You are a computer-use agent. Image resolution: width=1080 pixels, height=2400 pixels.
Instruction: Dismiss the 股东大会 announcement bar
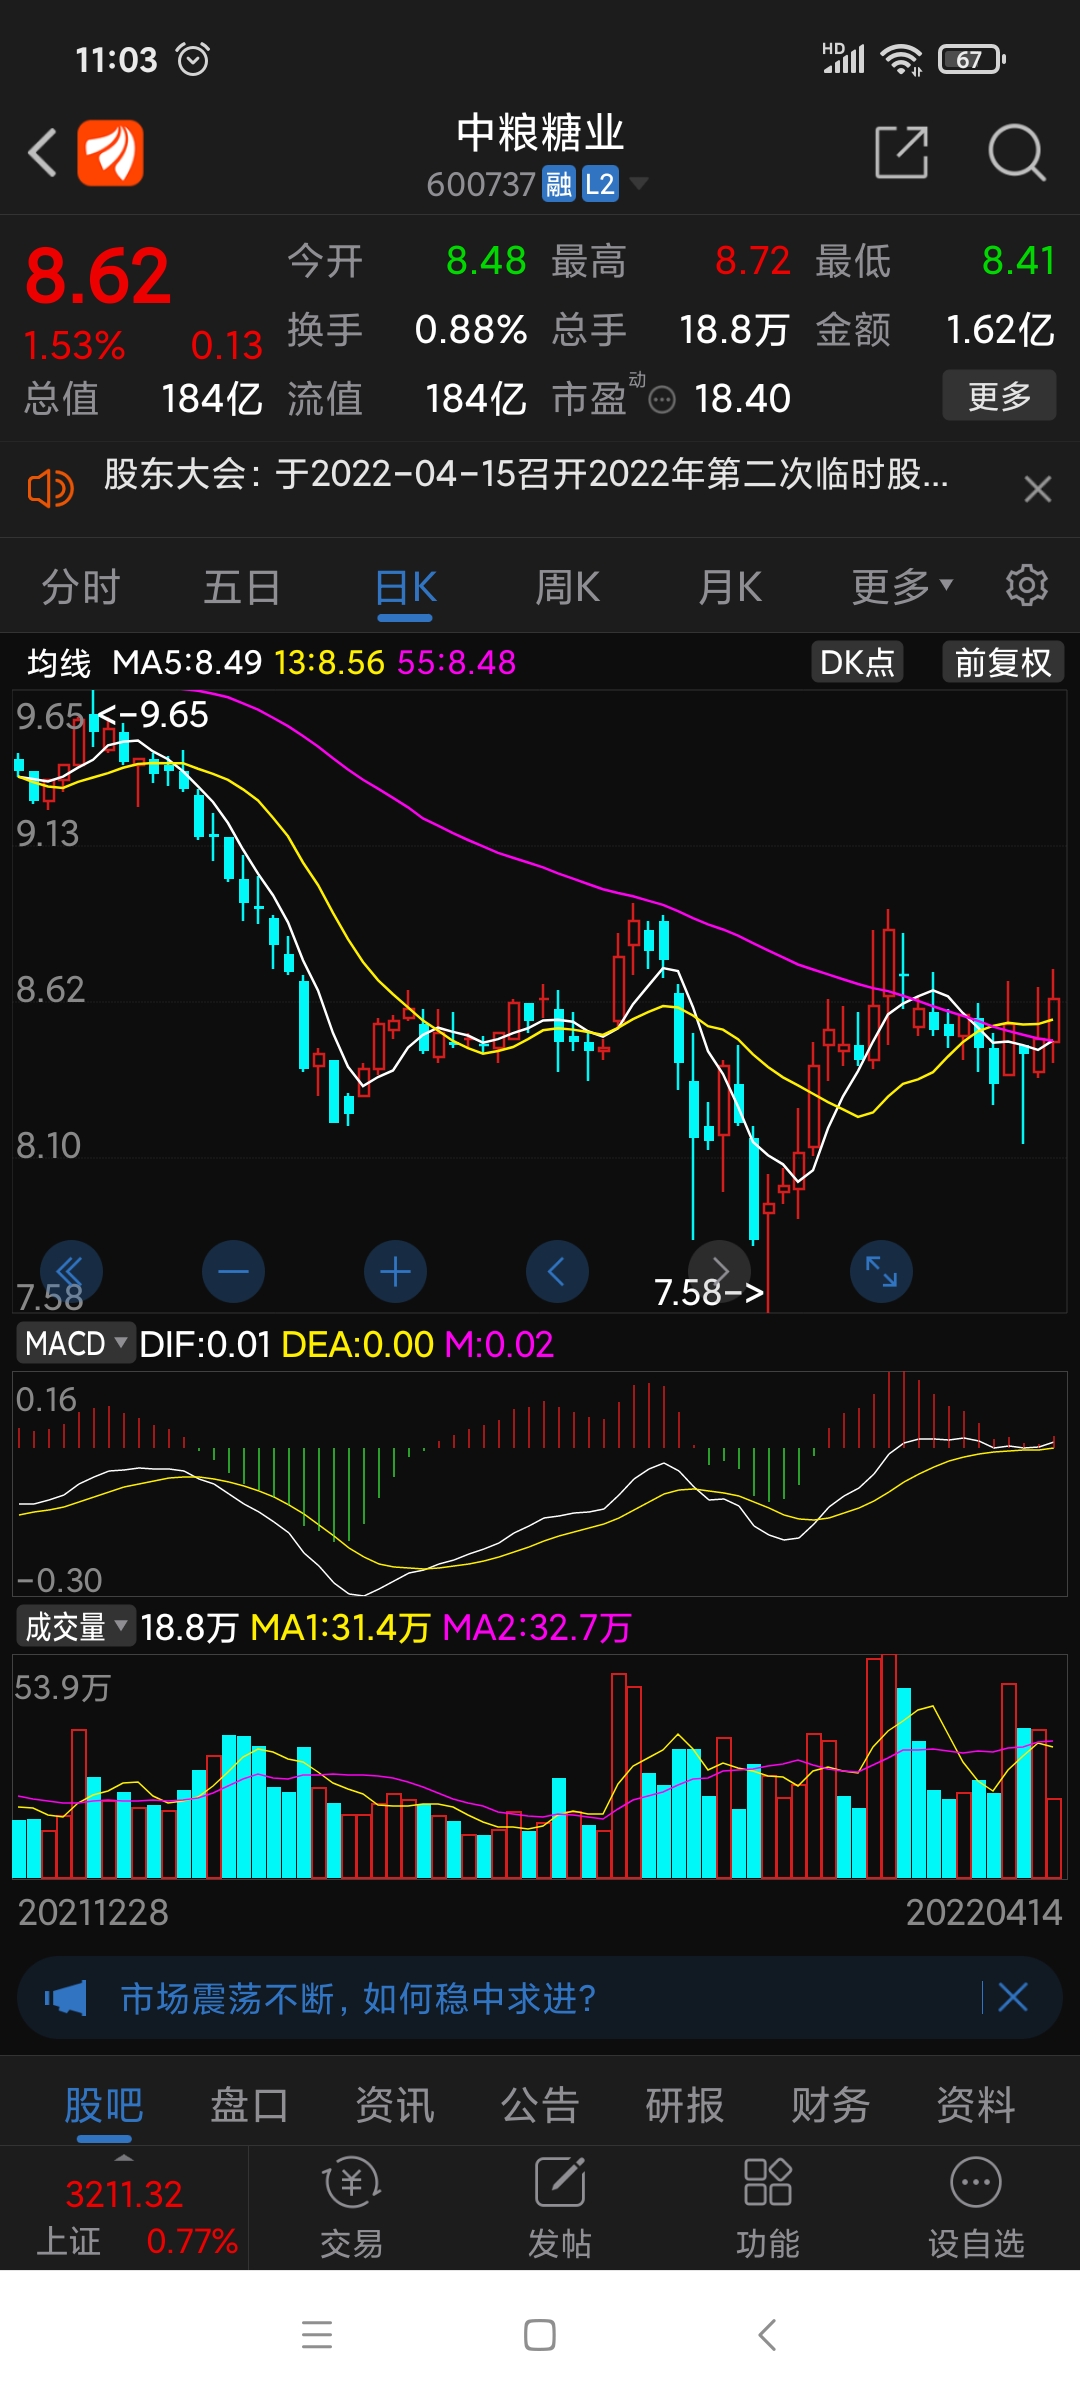coord(1037,489)
